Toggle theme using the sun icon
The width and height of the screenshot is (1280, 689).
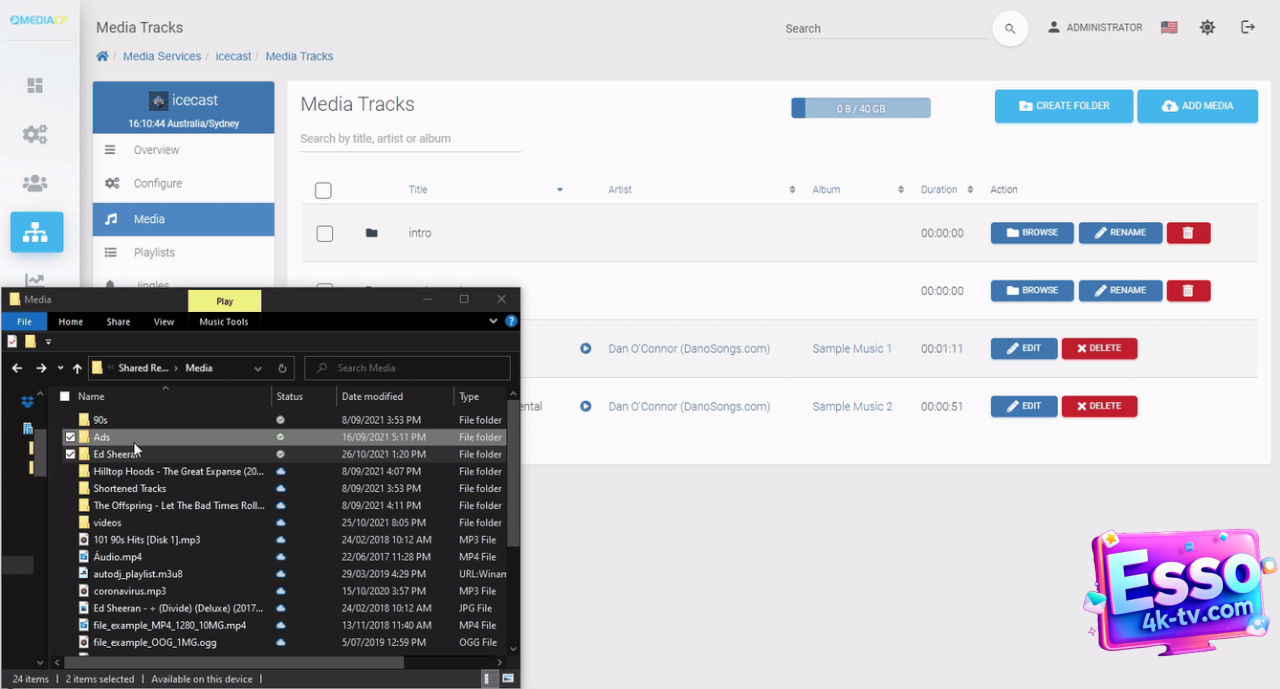pos(1207,28)
